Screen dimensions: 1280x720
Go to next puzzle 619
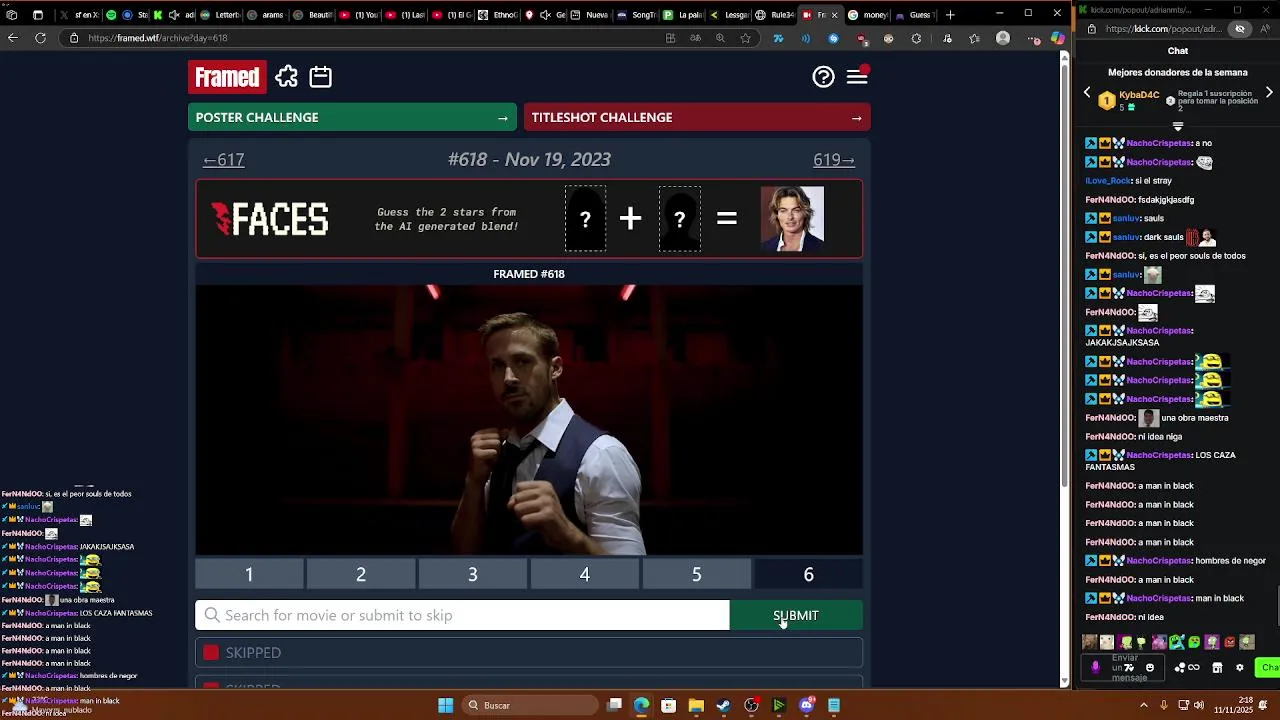pos(834,160)
